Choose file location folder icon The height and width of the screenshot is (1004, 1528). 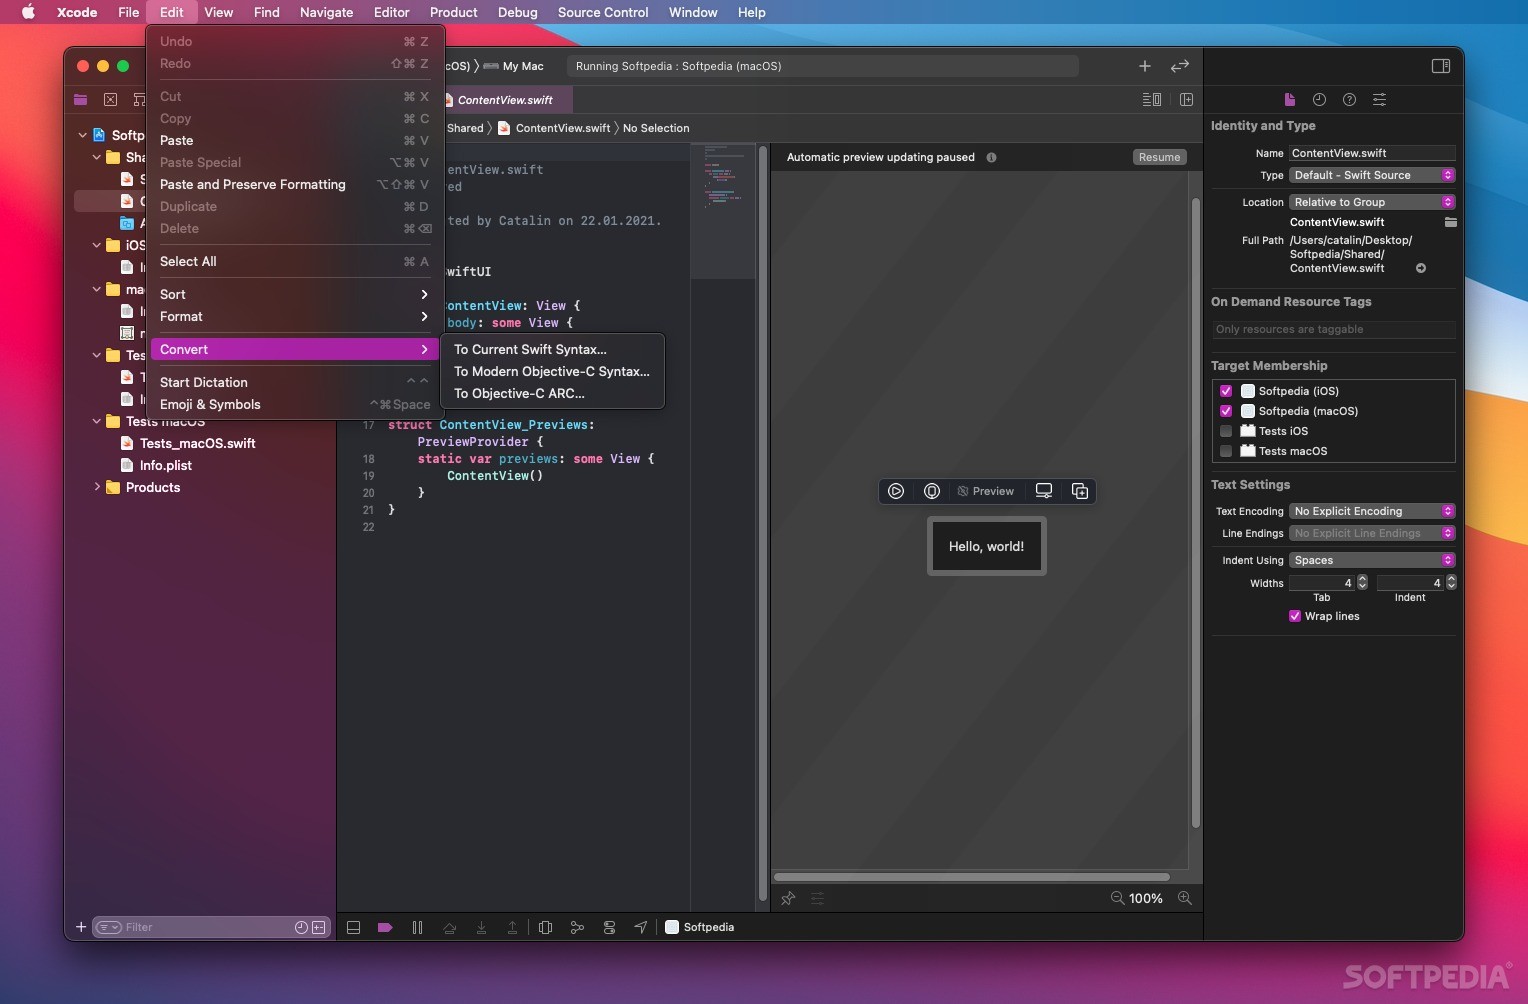coord(1450,222)
